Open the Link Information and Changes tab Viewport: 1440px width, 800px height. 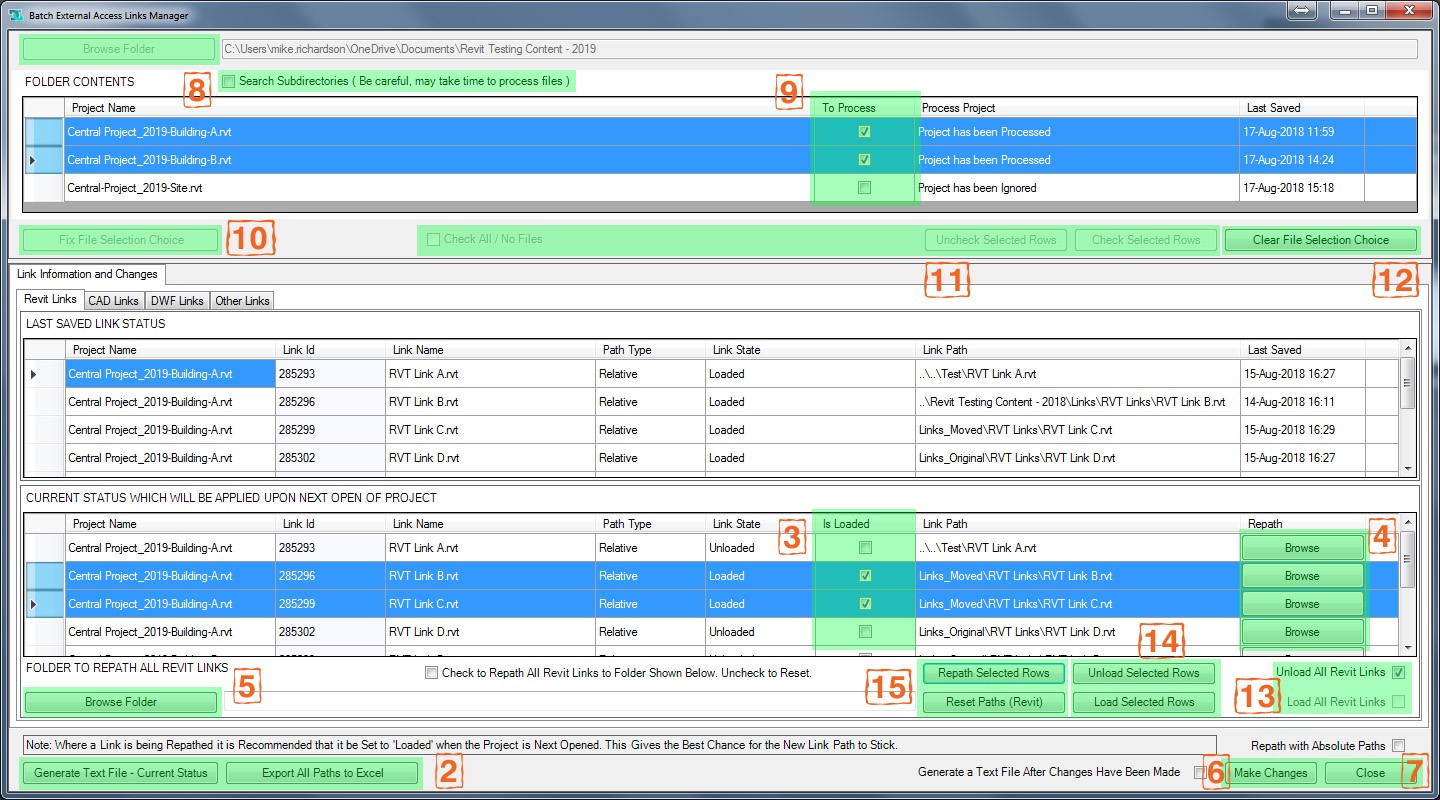click(87, 274)
